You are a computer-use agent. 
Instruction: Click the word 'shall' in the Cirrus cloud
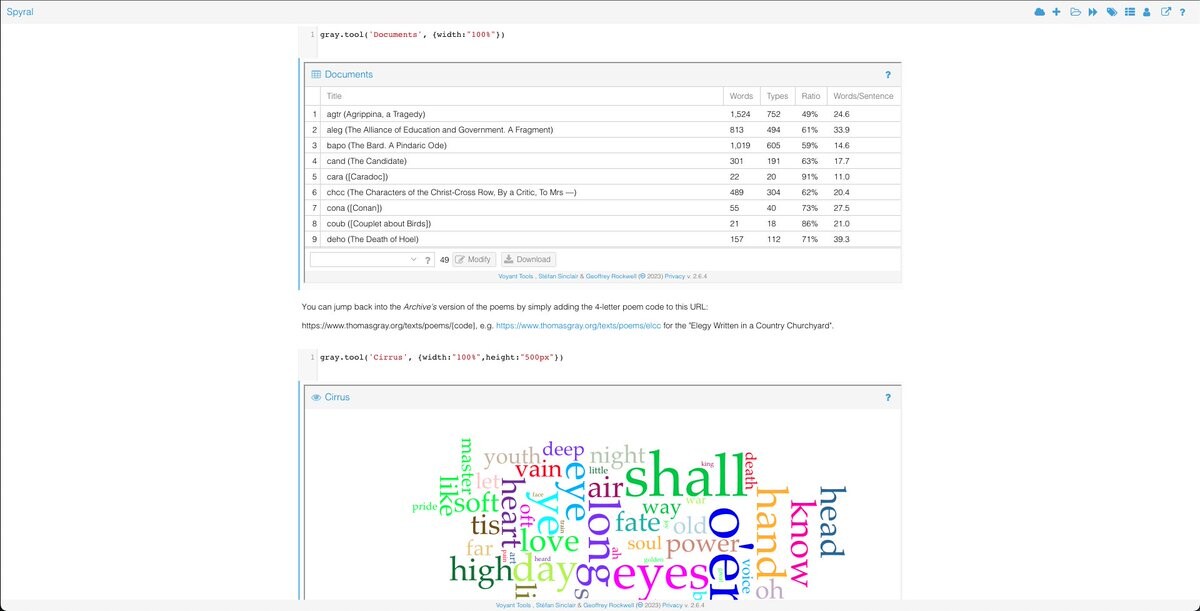[x=685, y=474]
